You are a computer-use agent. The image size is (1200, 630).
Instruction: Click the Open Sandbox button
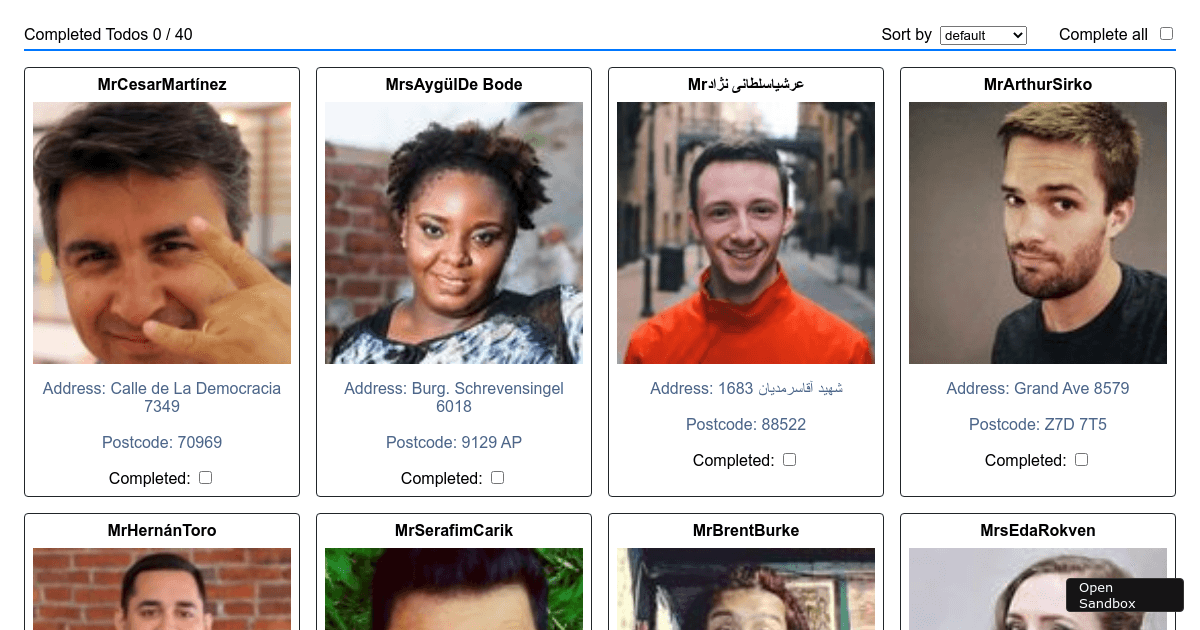(1125, 595)
